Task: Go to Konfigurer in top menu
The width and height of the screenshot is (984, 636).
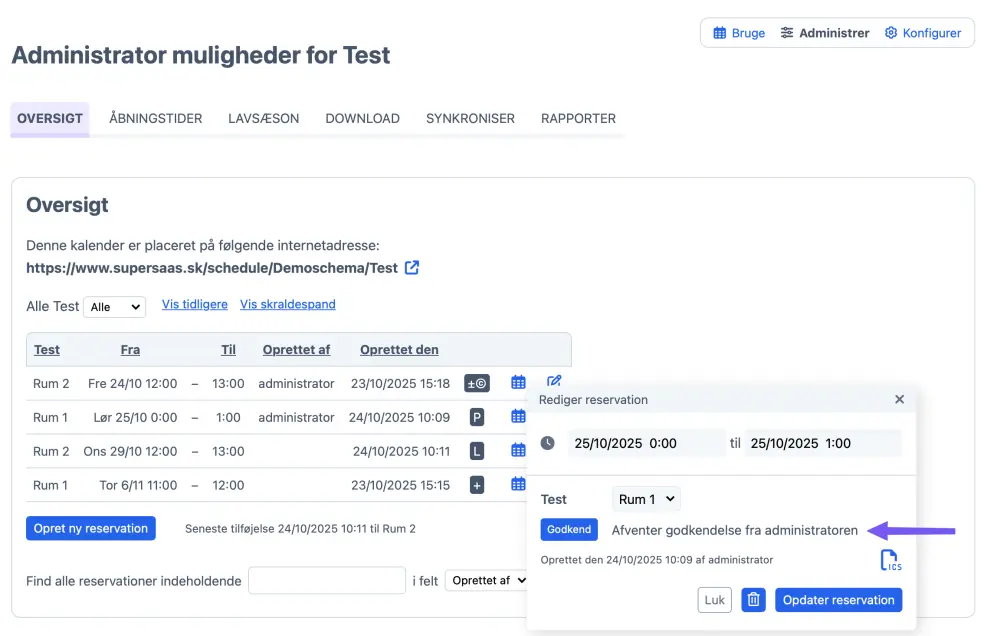Action: [x=923, y=33]
